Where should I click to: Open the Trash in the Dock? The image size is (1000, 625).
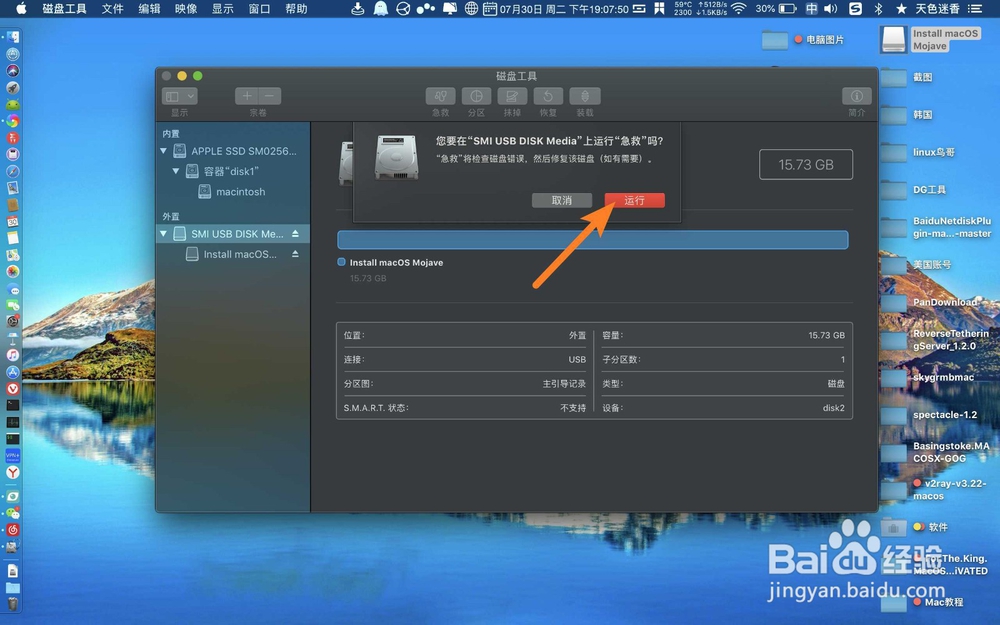click(x=12, y=603)
